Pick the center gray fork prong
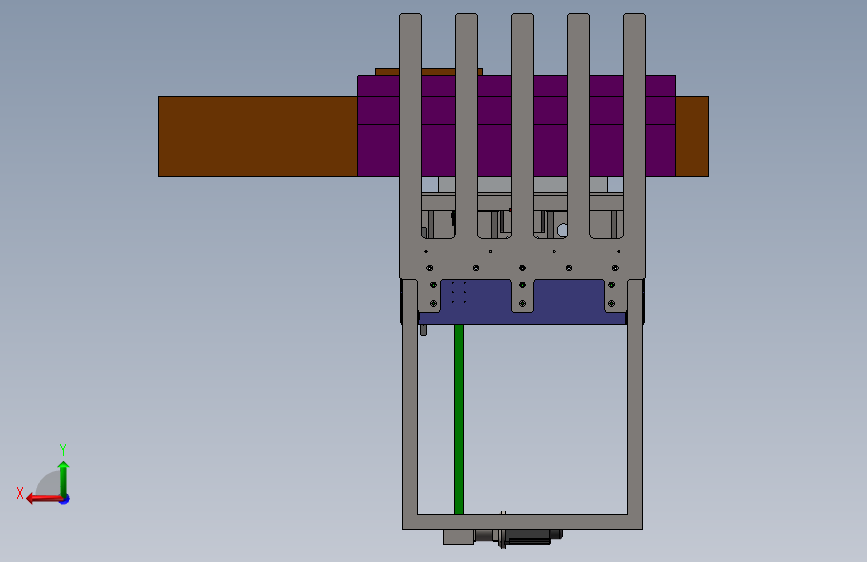Image resolution: width=867 pixels, height=562 pixels. pos(523,126)
